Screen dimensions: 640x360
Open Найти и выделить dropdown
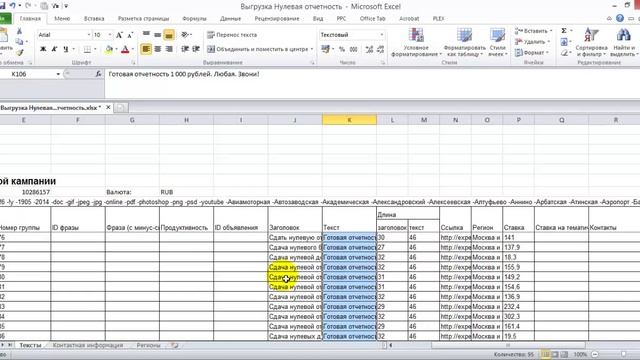pos(624,43)
